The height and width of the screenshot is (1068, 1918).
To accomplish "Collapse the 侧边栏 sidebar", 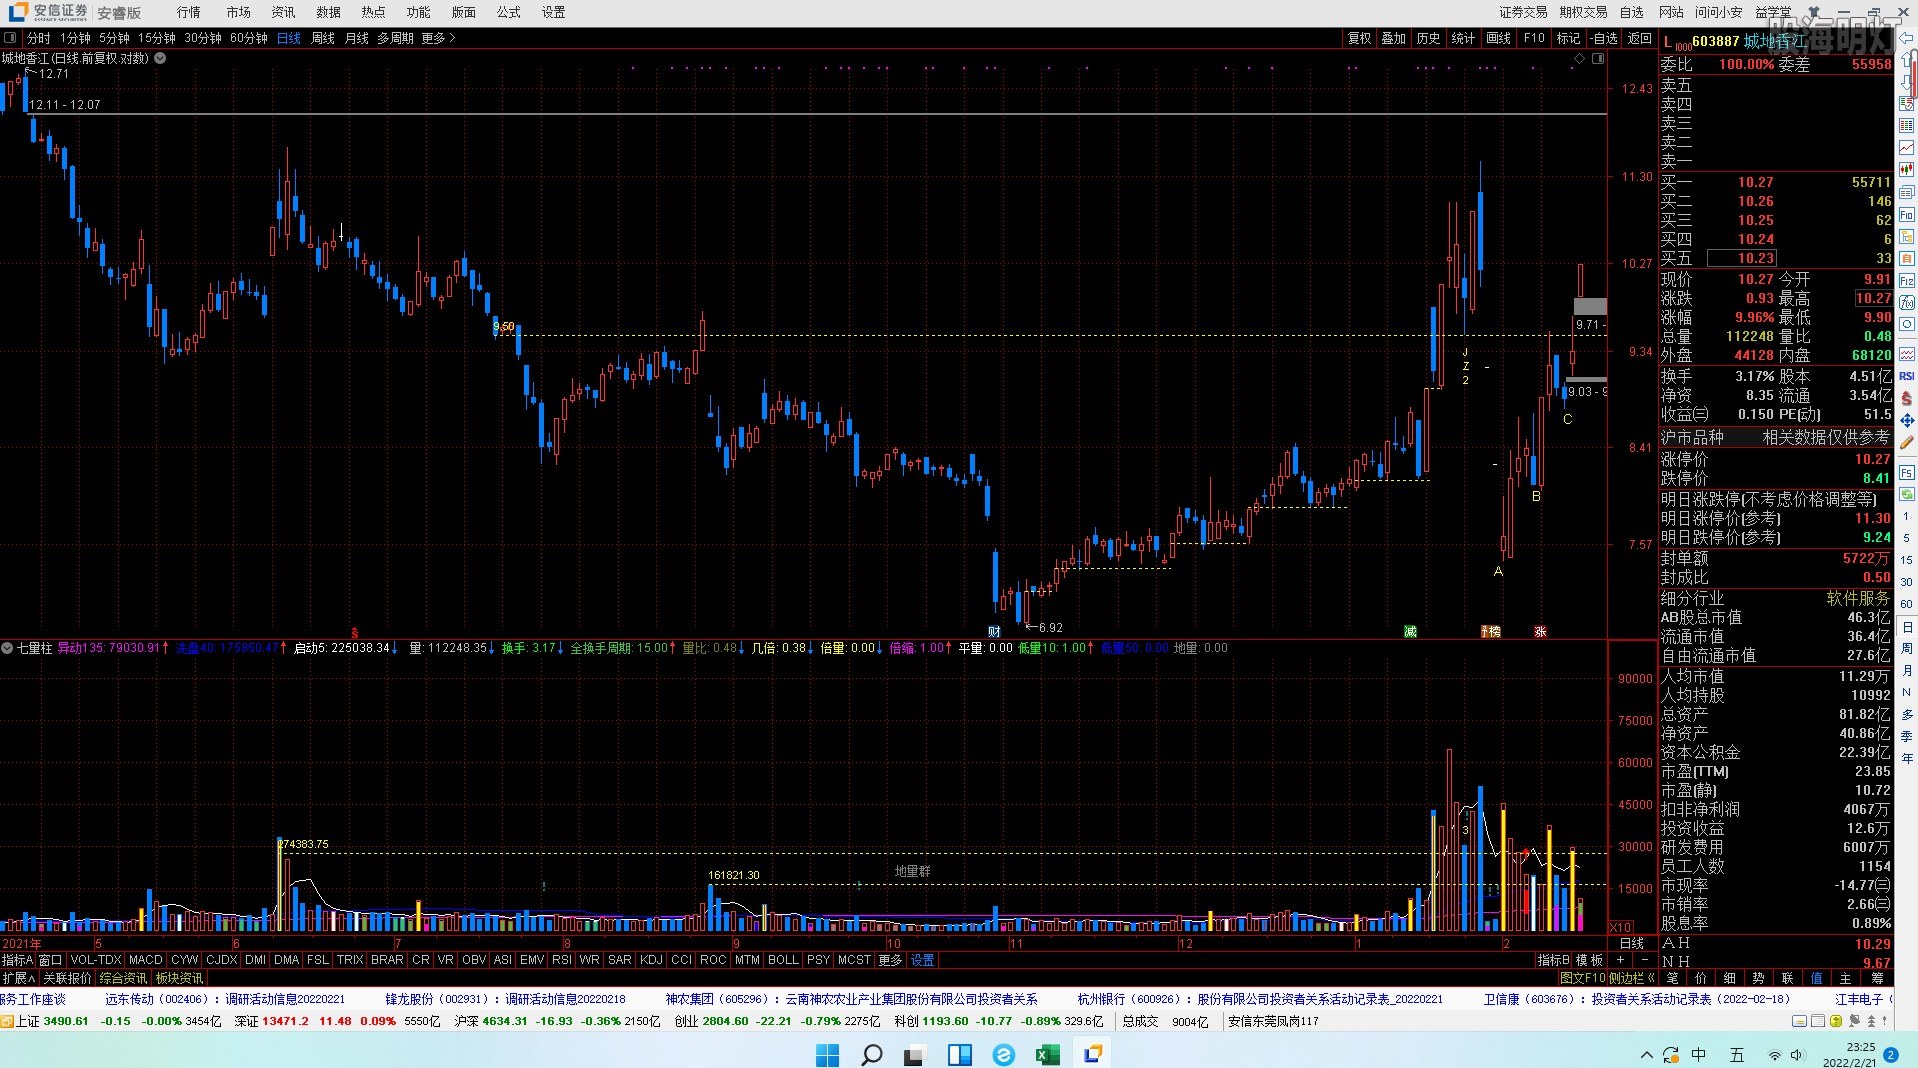I will pos(1632,978).
